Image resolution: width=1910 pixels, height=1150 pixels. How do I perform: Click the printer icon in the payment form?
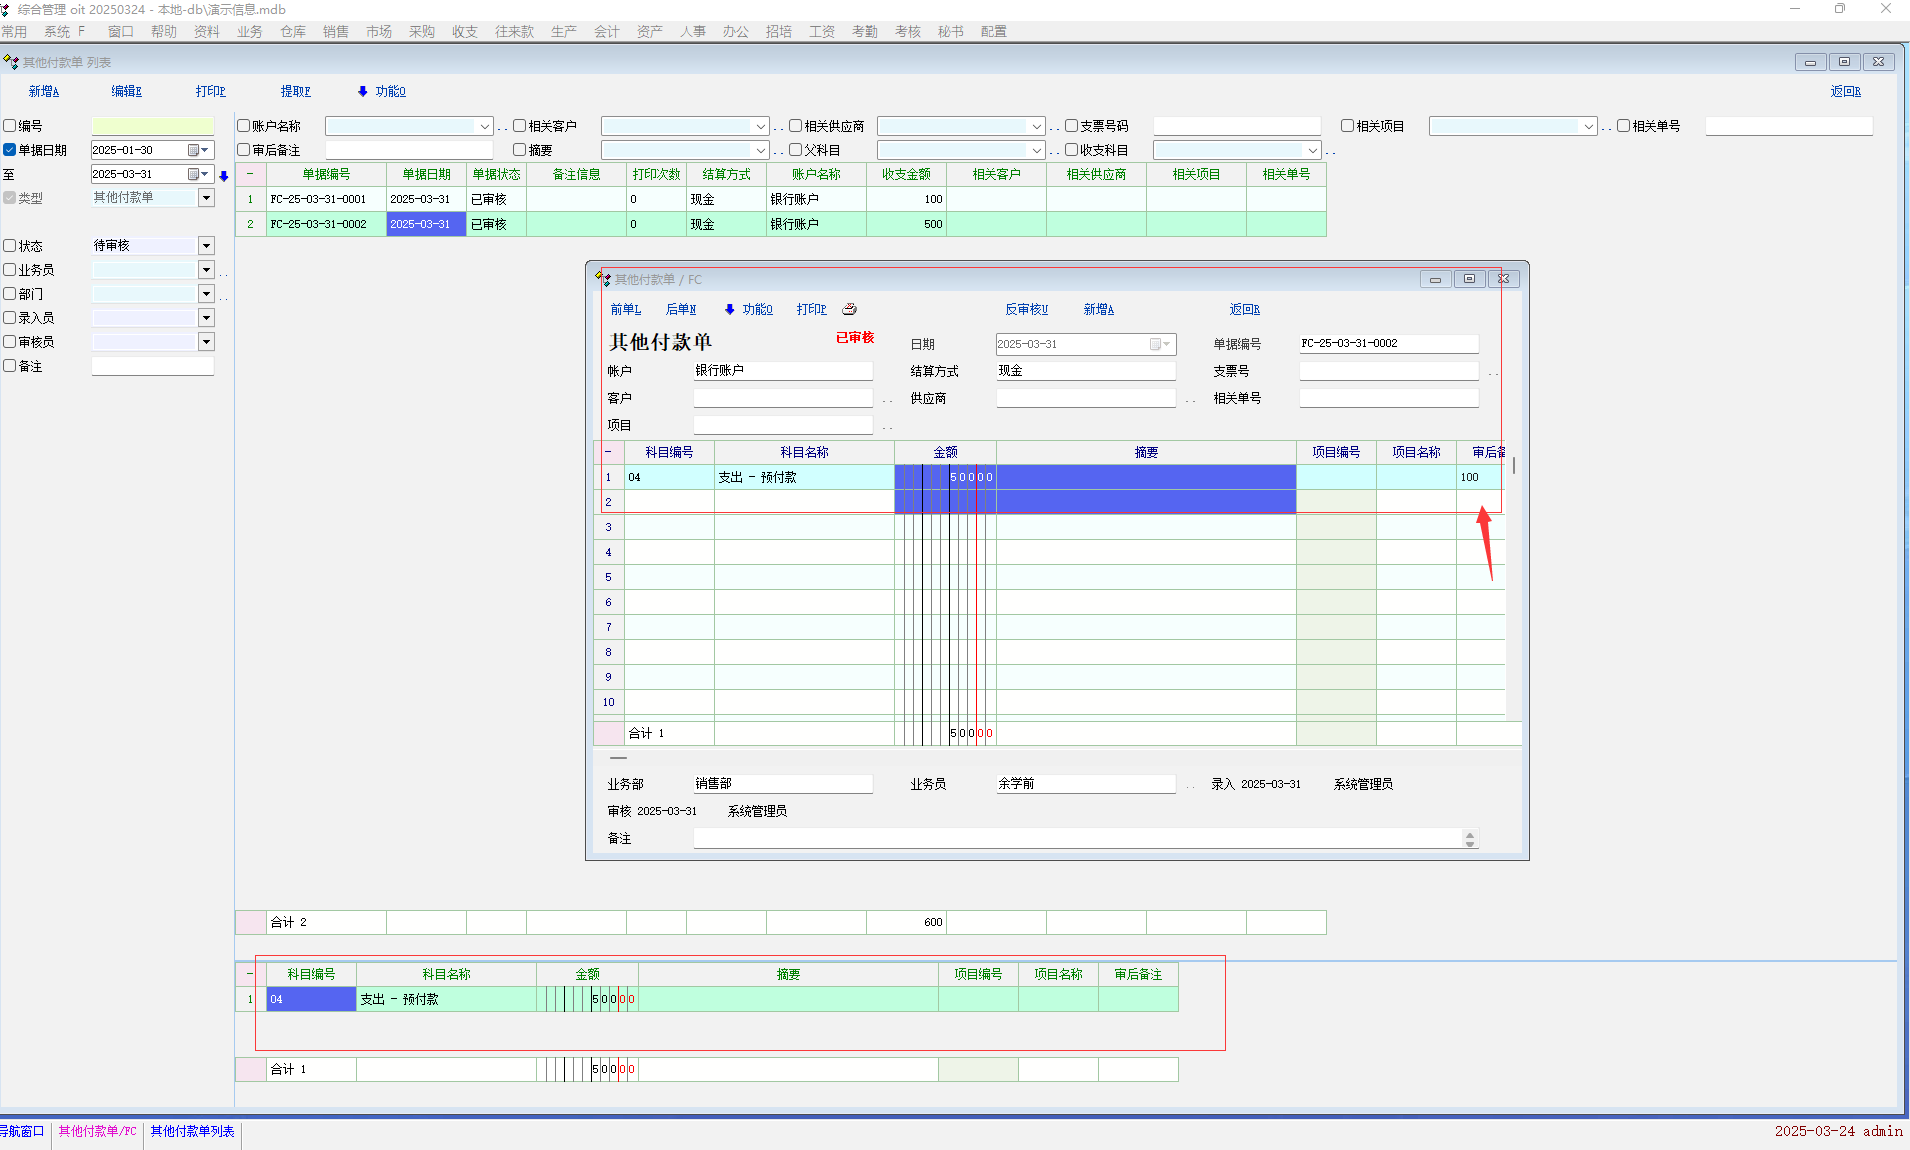point(849,309)
